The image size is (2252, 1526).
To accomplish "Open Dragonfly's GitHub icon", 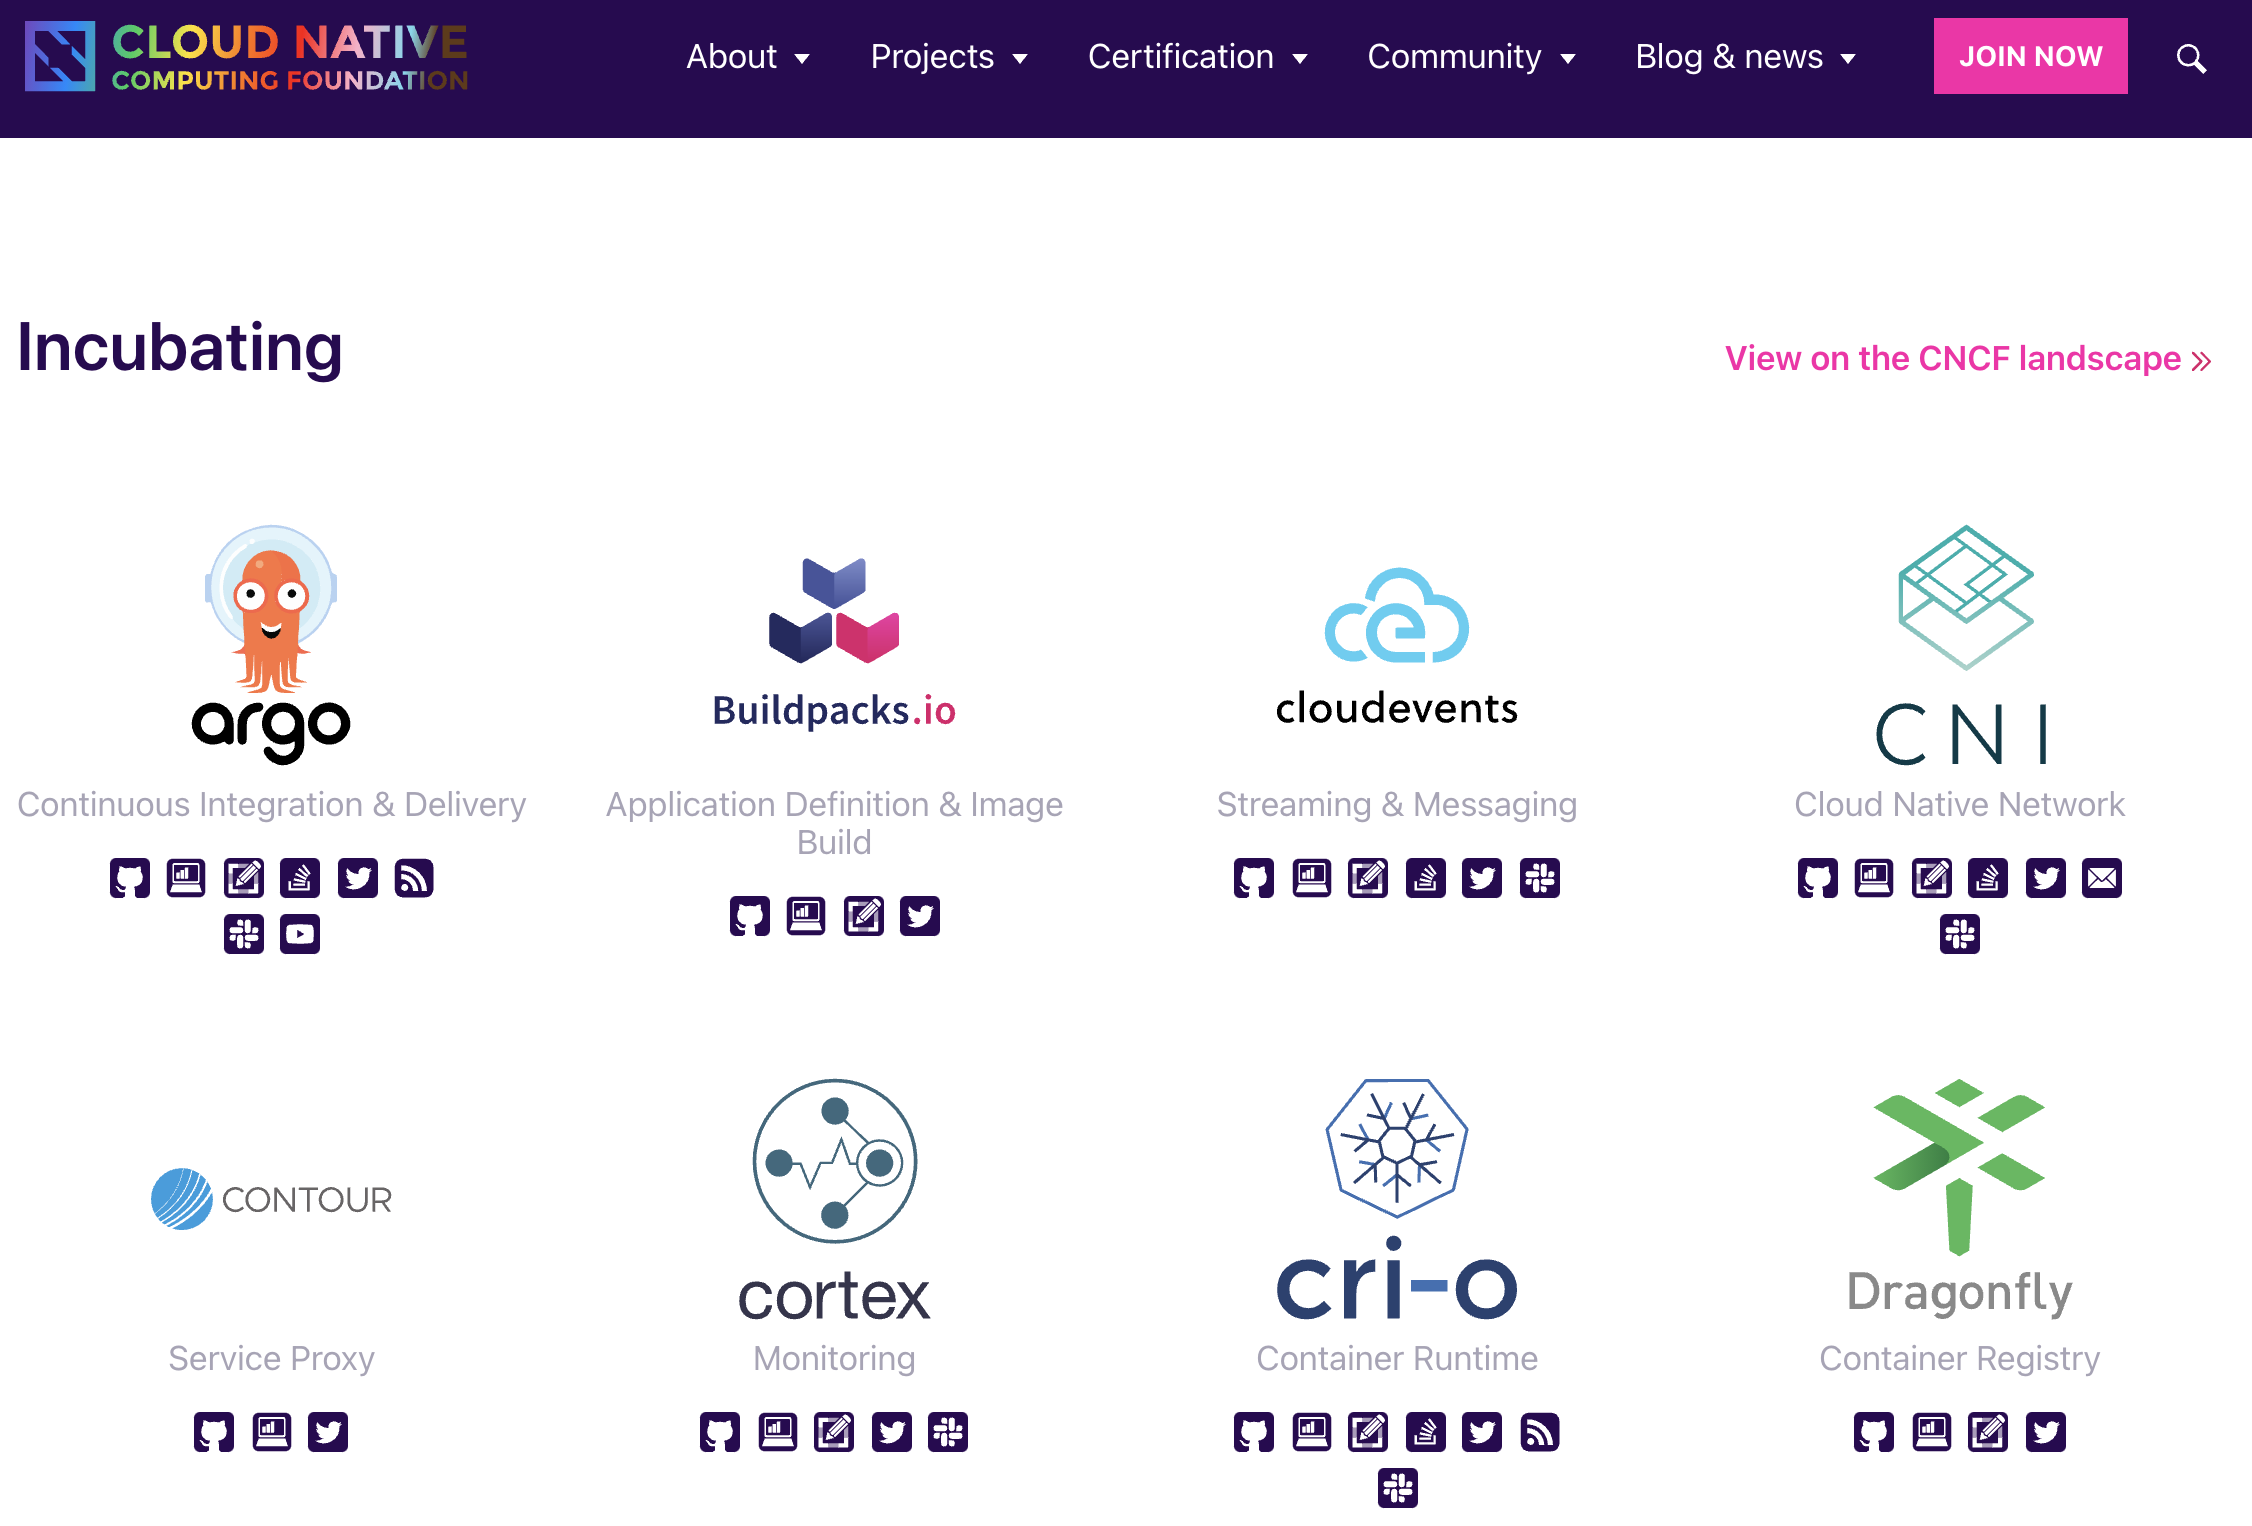I will pos(1874,1432).
